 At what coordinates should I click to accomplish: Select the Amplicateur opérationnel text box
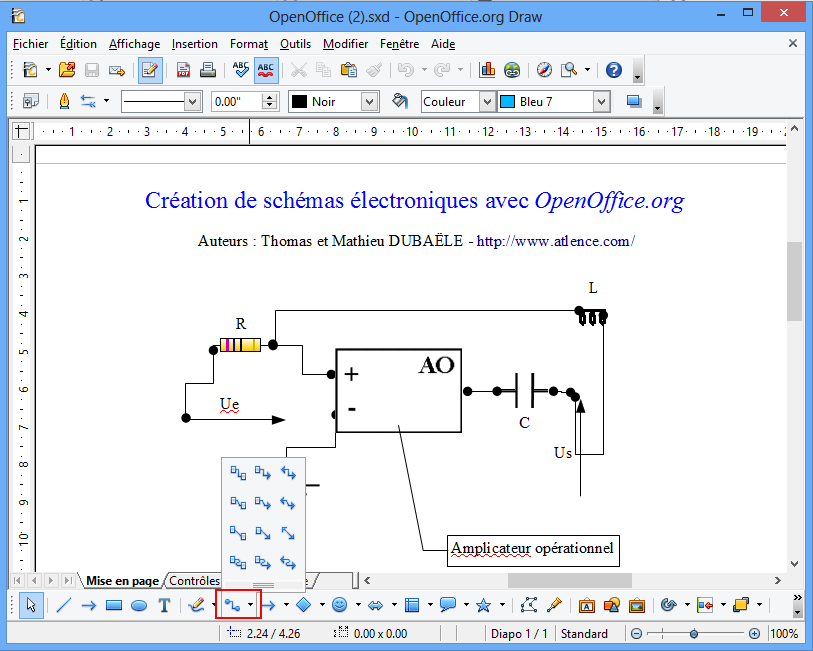click(x=533, y=551)
